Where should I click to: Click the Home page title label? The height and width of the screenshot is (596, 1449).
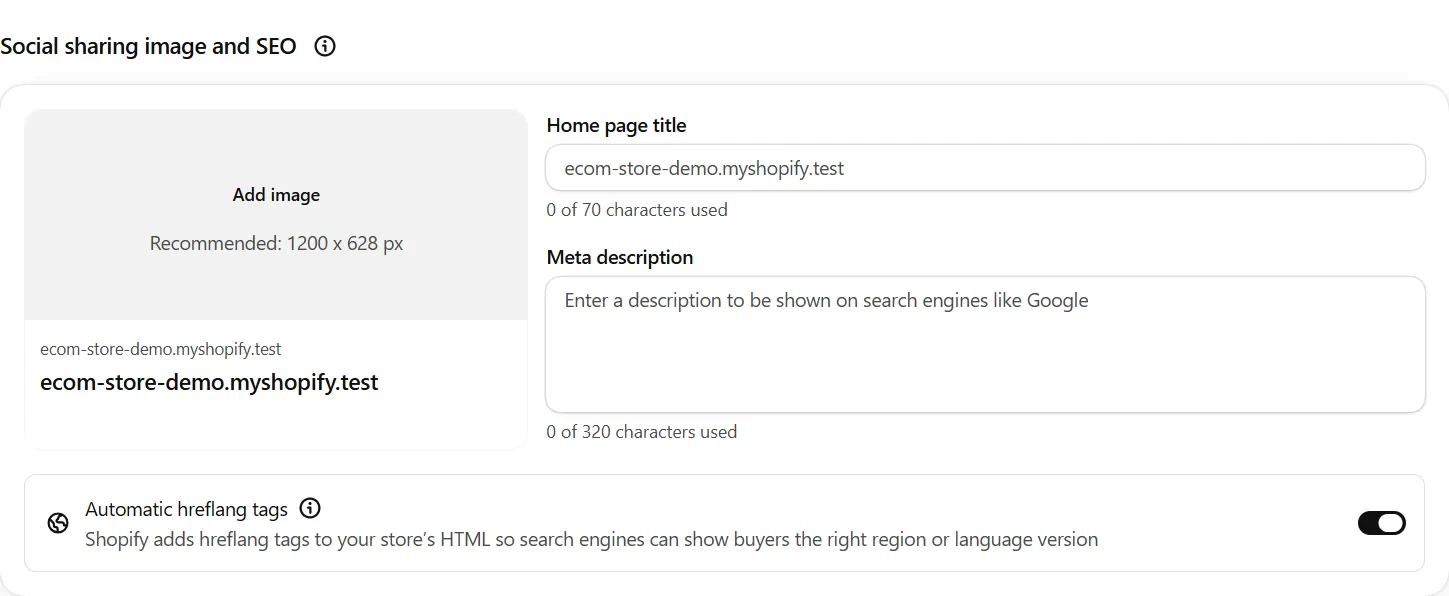(x=616, y=125)
